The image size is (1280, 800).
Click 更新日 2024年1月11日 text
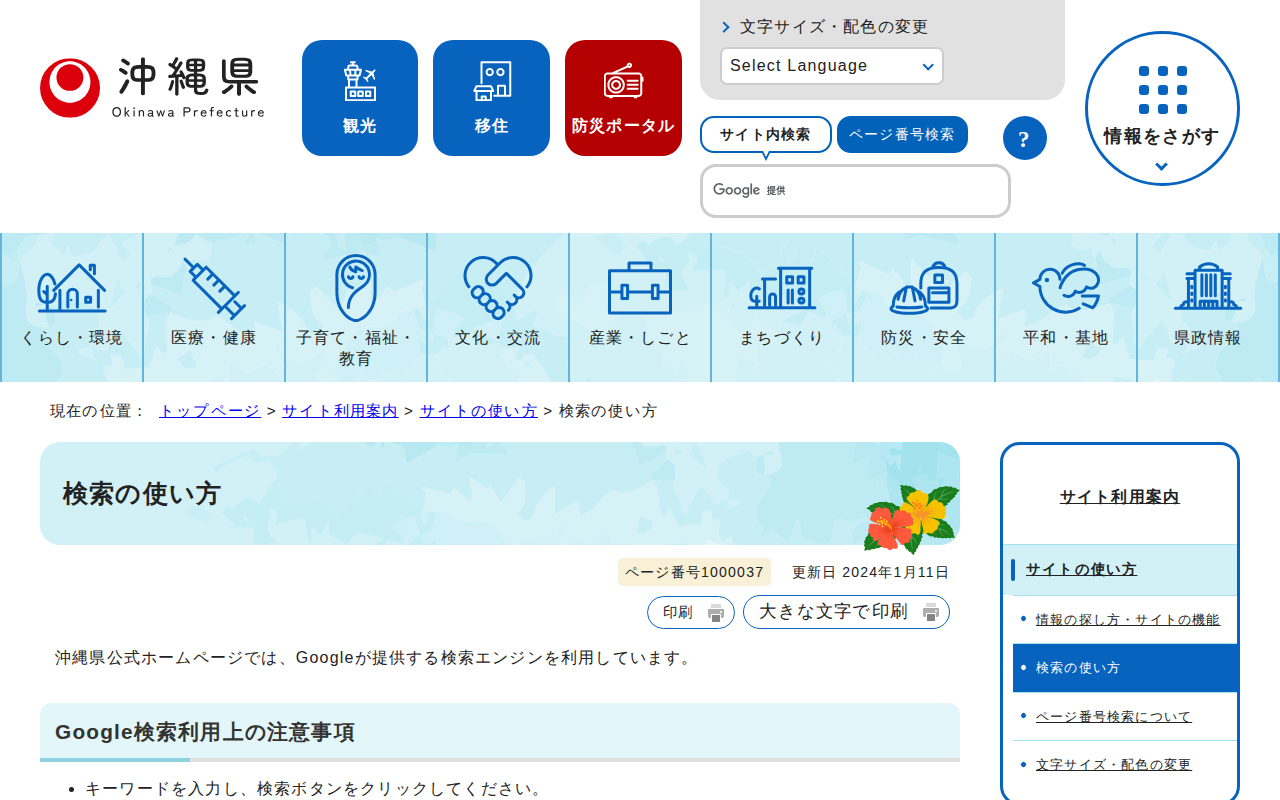click(x=870, y=572)
